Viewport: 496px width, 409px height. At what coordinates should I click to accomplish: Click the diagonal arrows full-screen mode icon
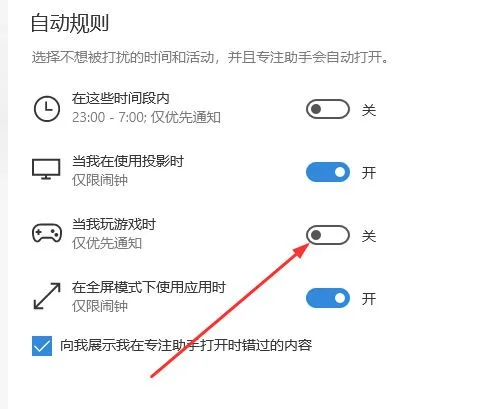tap(47, 296)
